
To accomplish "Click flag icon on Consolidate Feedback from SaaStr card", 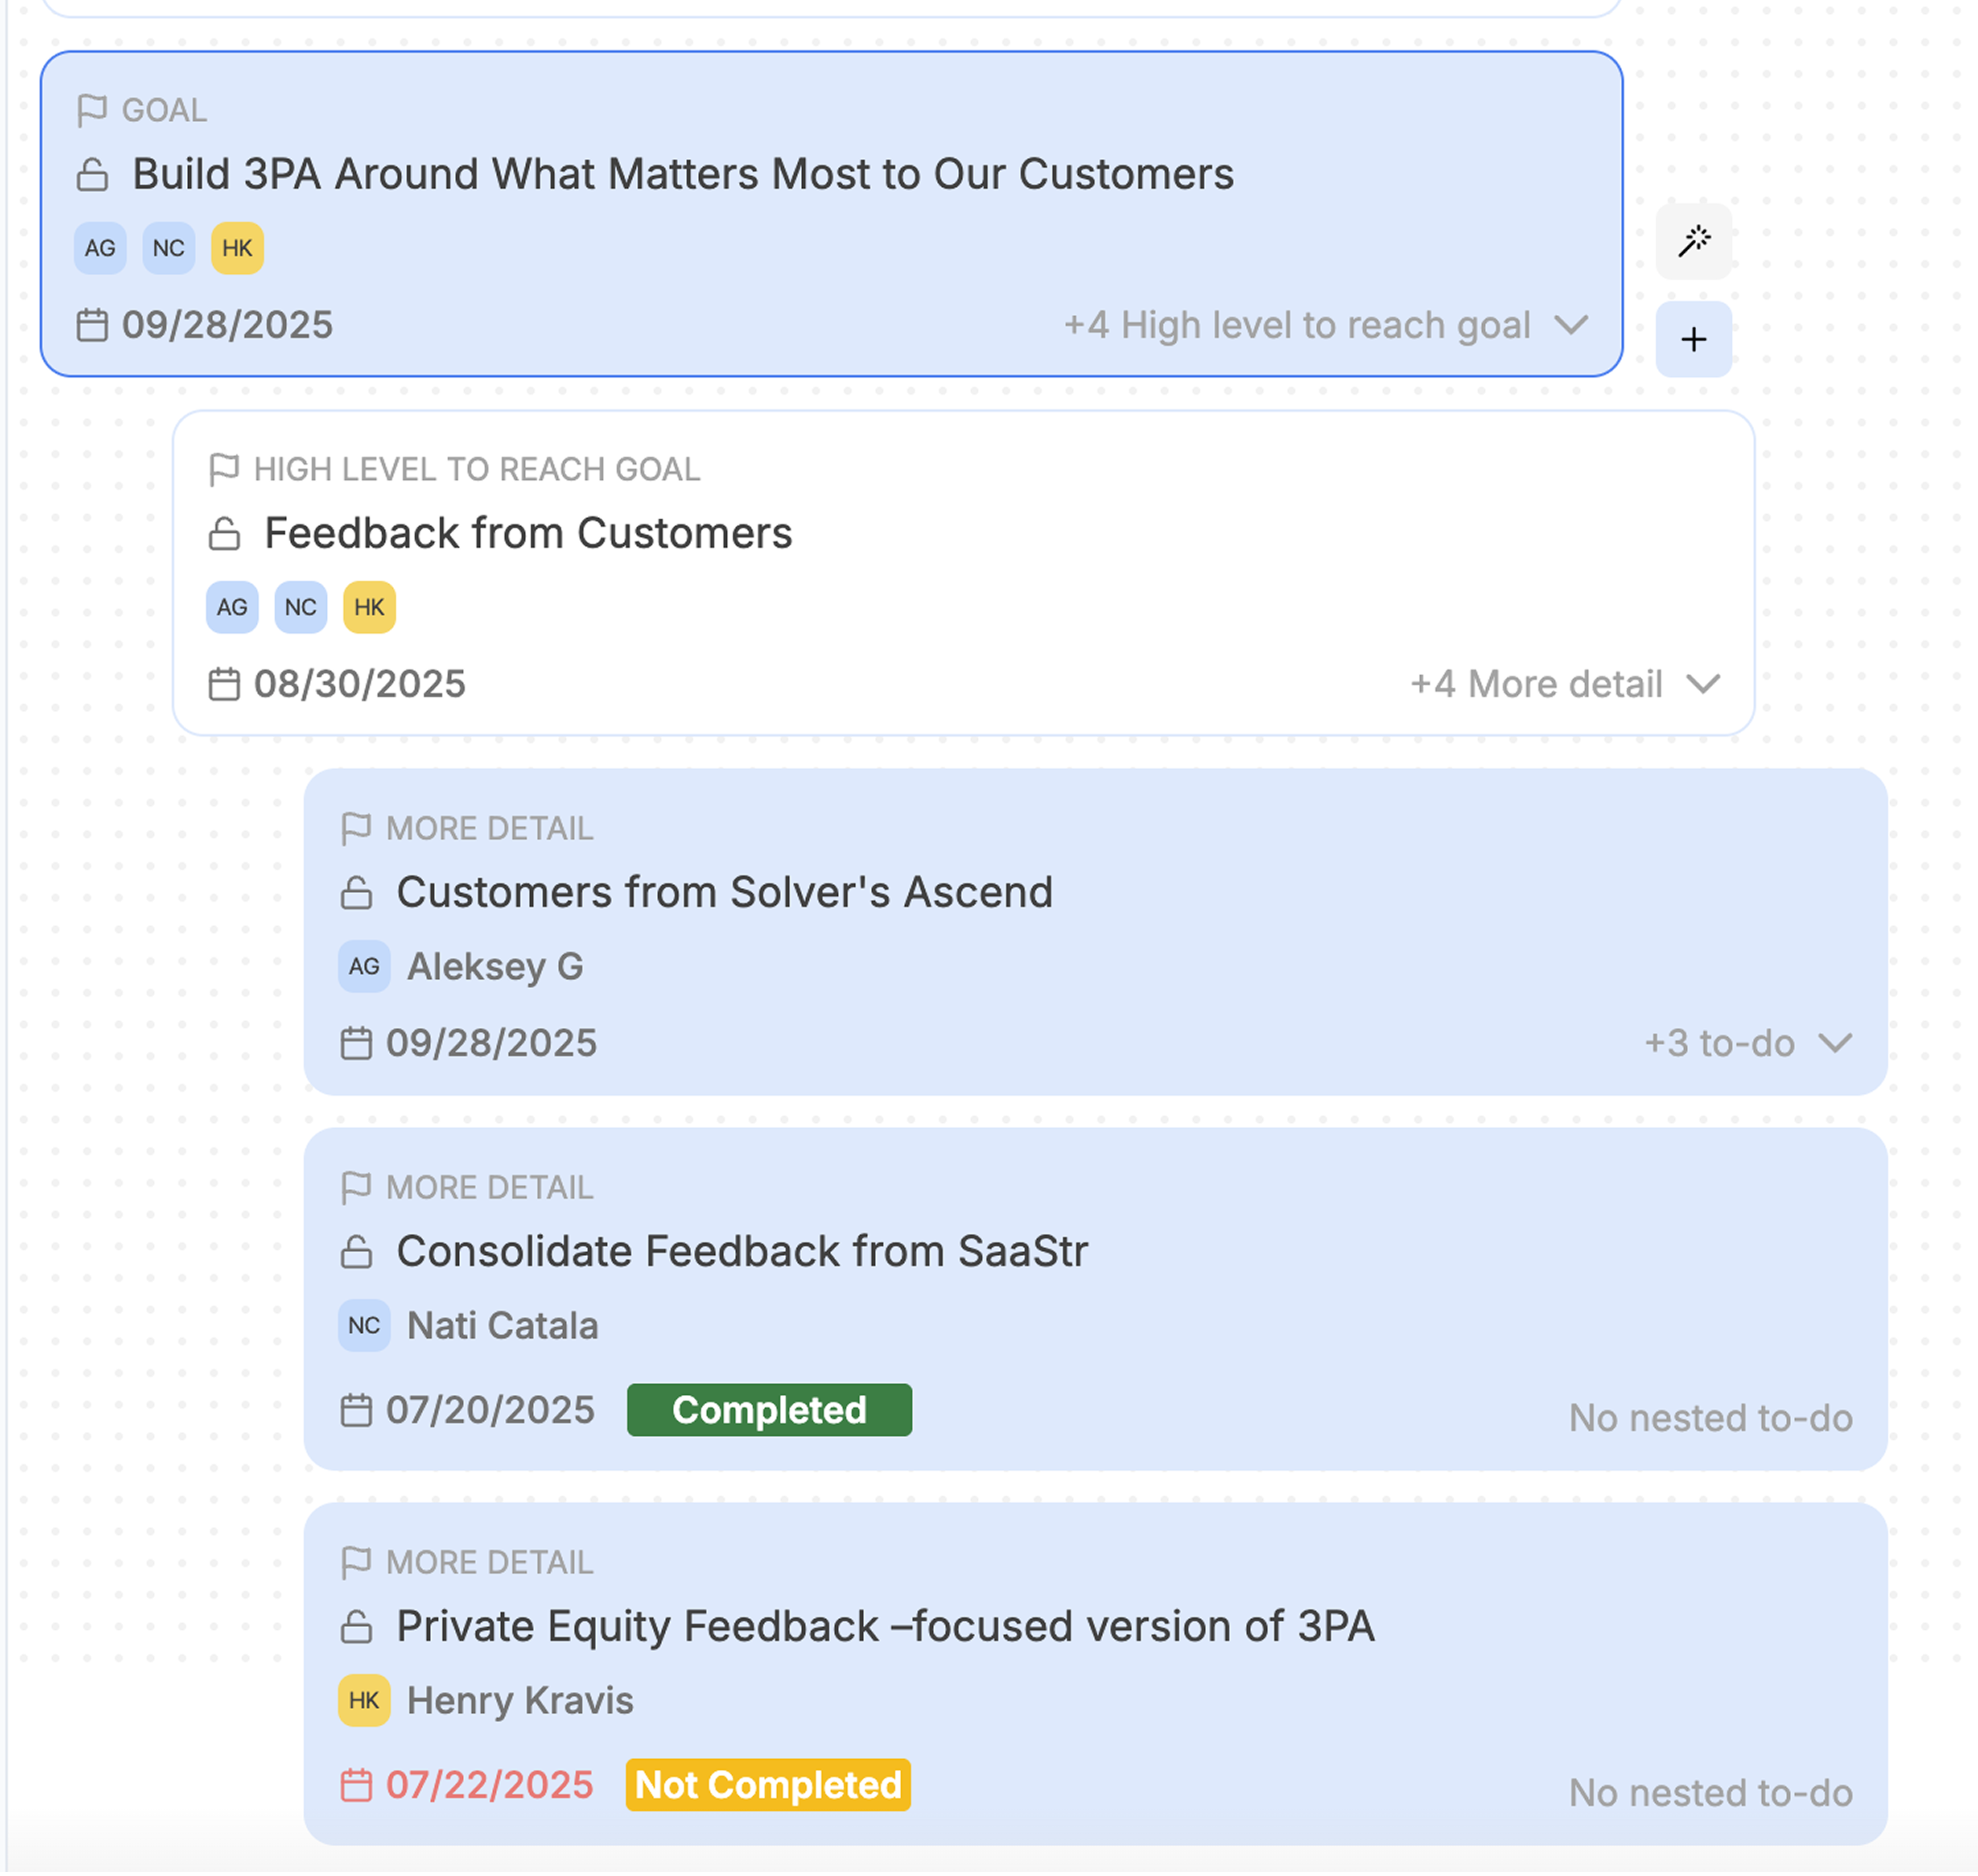I will (356, 1187).
